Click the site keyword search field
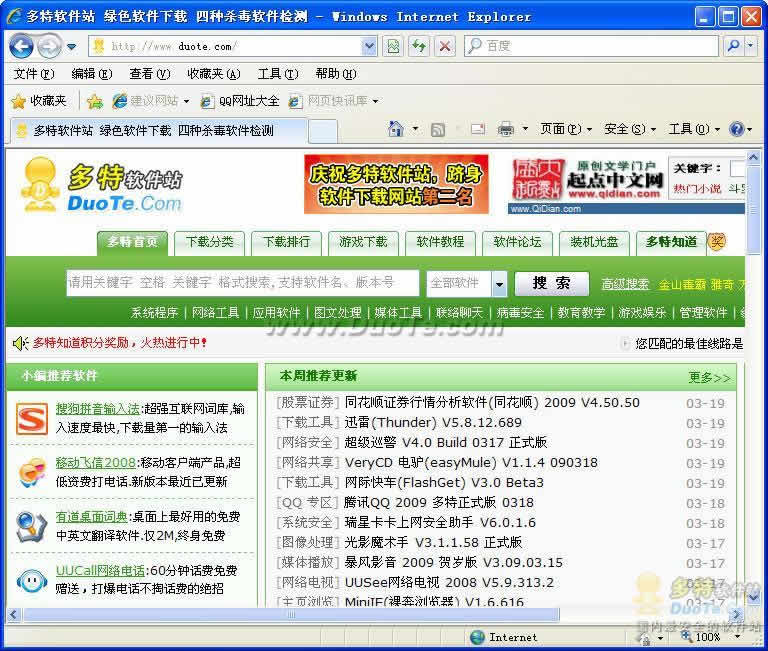Viewport: 768px width, 651px height. point(243,283)
